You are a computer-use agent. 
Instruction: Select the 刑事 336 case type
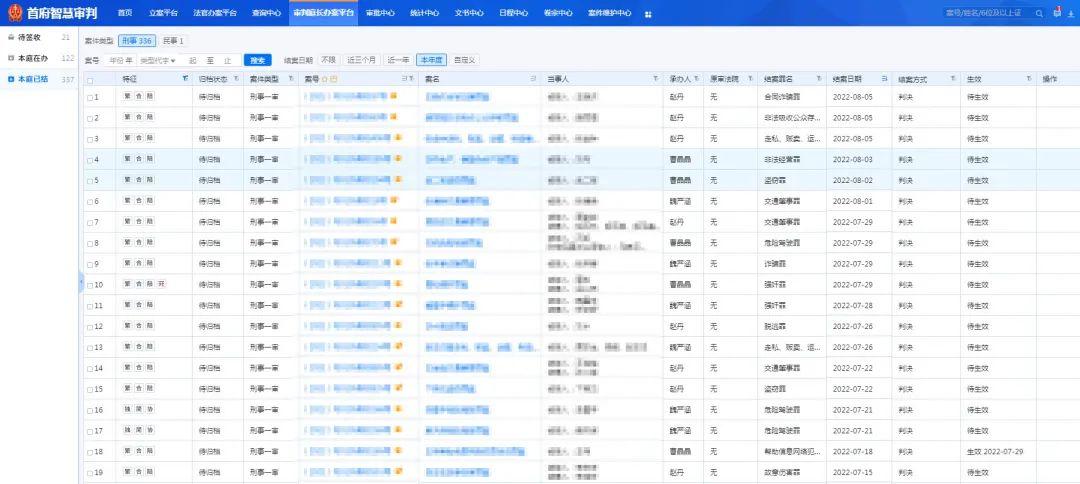(137, 41)
